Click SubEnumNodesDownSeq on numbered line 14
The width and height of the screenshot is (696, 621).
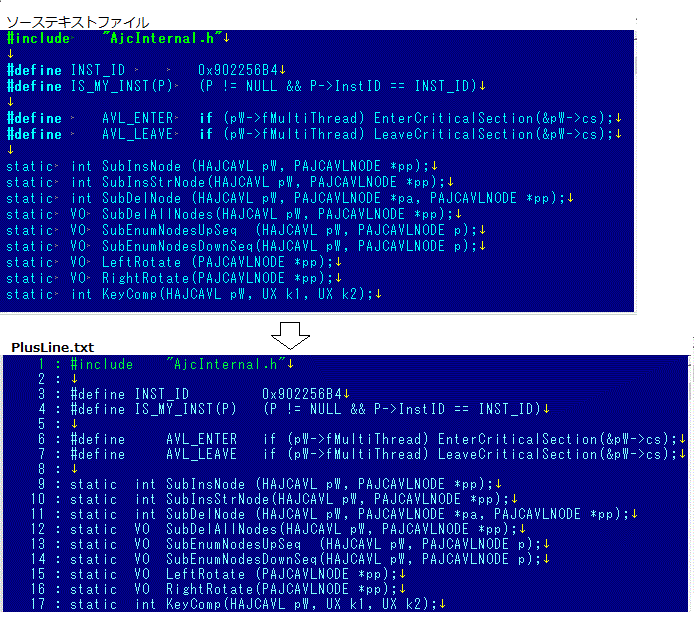[241, 559]
